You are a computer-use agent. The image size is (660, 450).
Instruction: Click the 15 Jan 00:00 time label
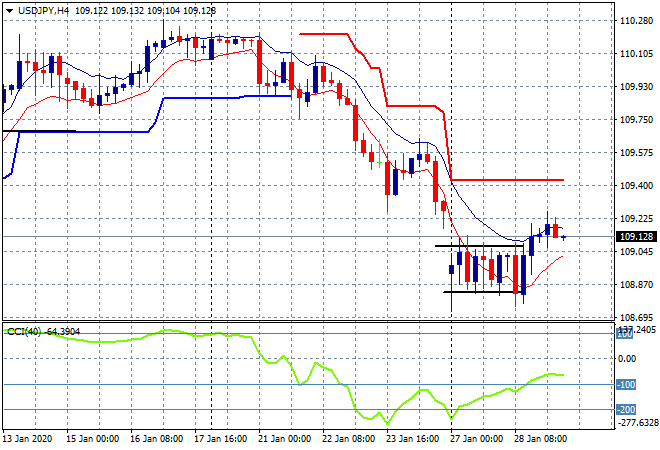[x=93, y=439]
